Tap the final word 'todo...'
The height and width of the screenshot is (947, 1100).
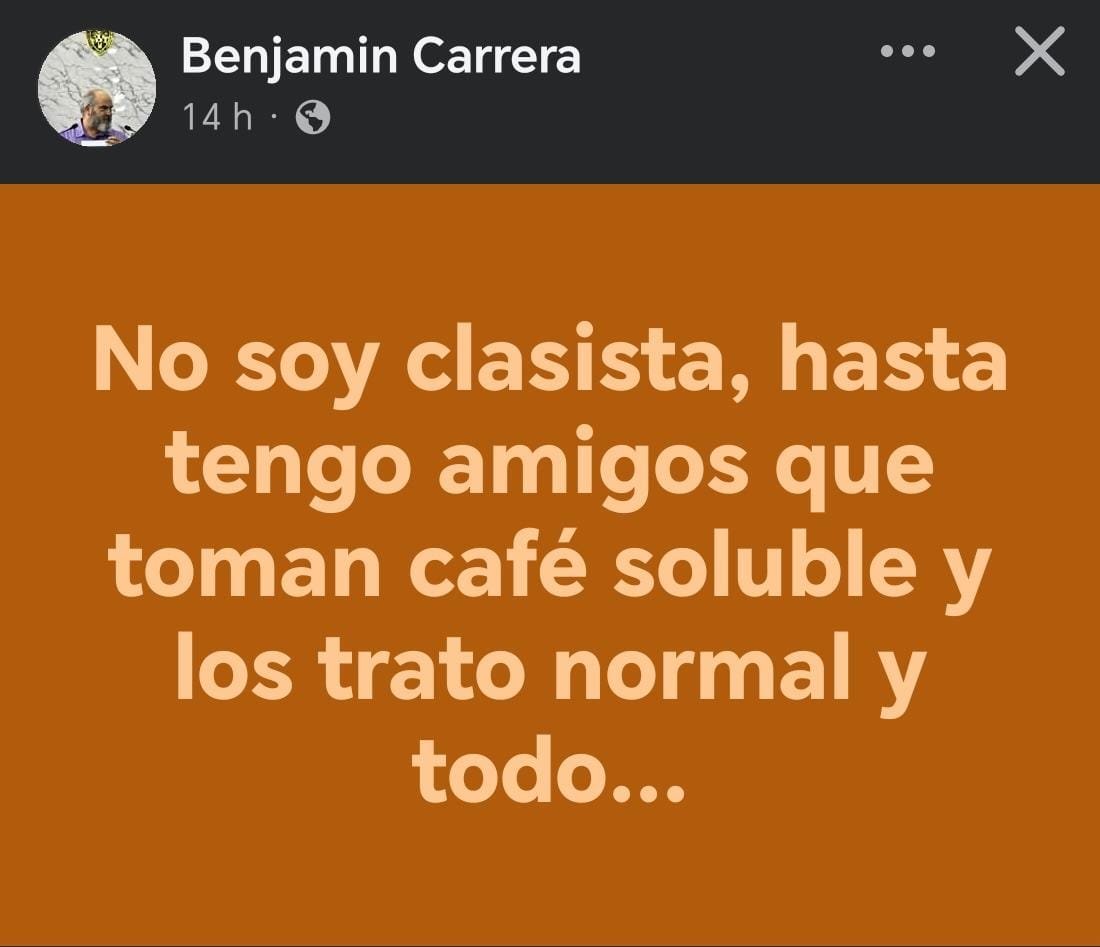click(x=549, y=772)
